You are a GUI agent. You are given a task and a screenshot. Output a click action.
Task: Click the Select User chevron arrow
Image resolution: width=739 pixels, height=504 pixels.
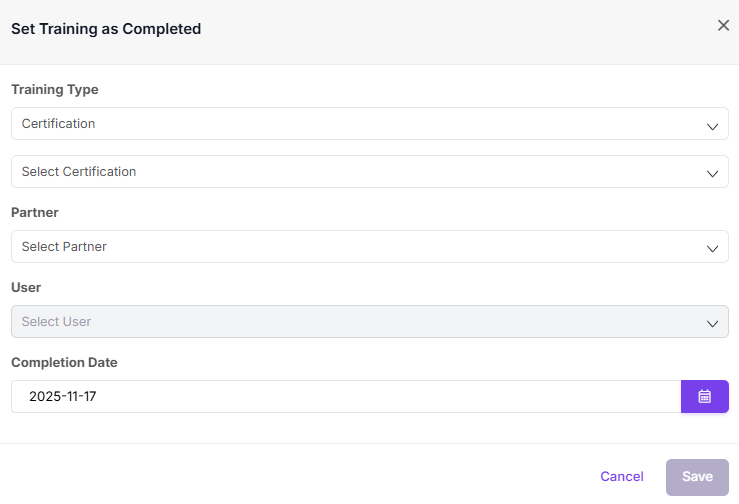712,323
